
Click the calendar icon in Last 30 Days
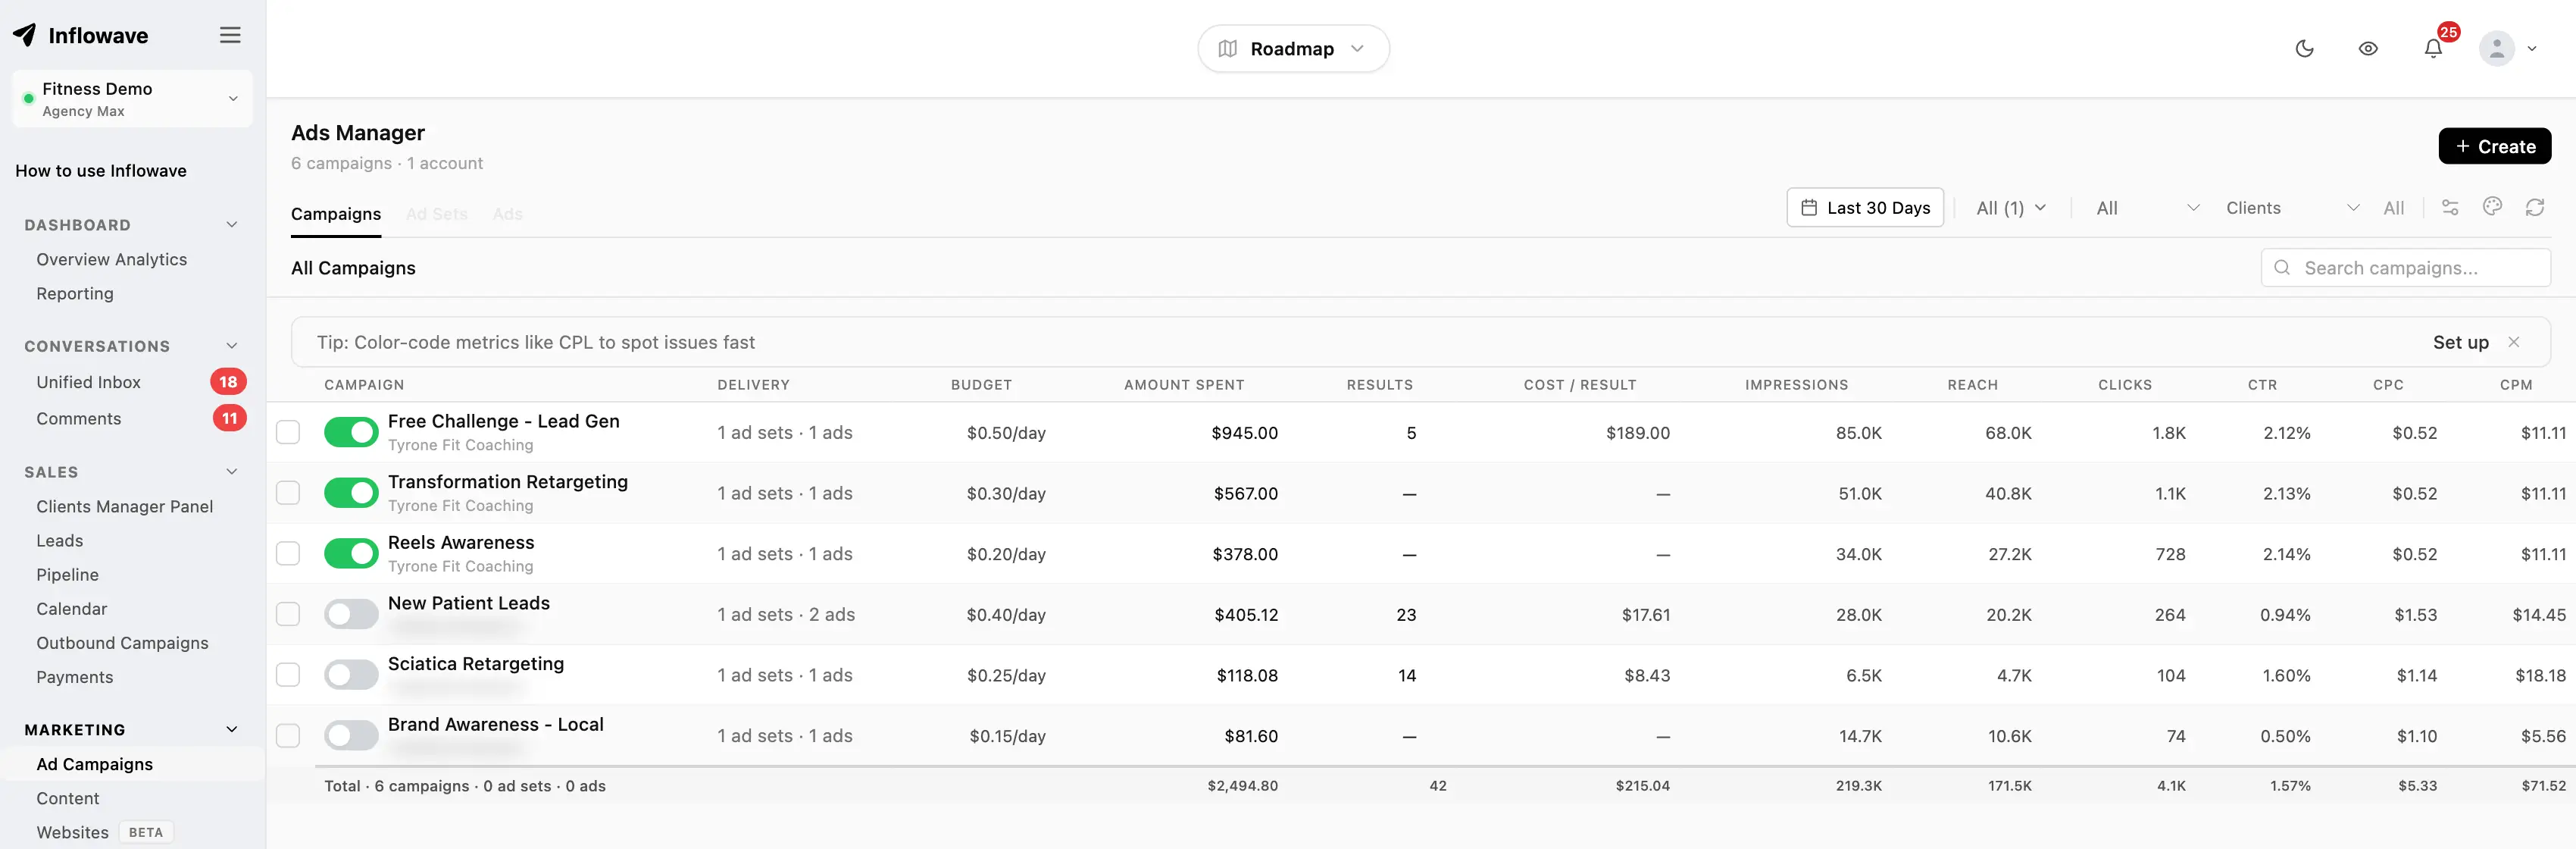tap(1809, 207)
